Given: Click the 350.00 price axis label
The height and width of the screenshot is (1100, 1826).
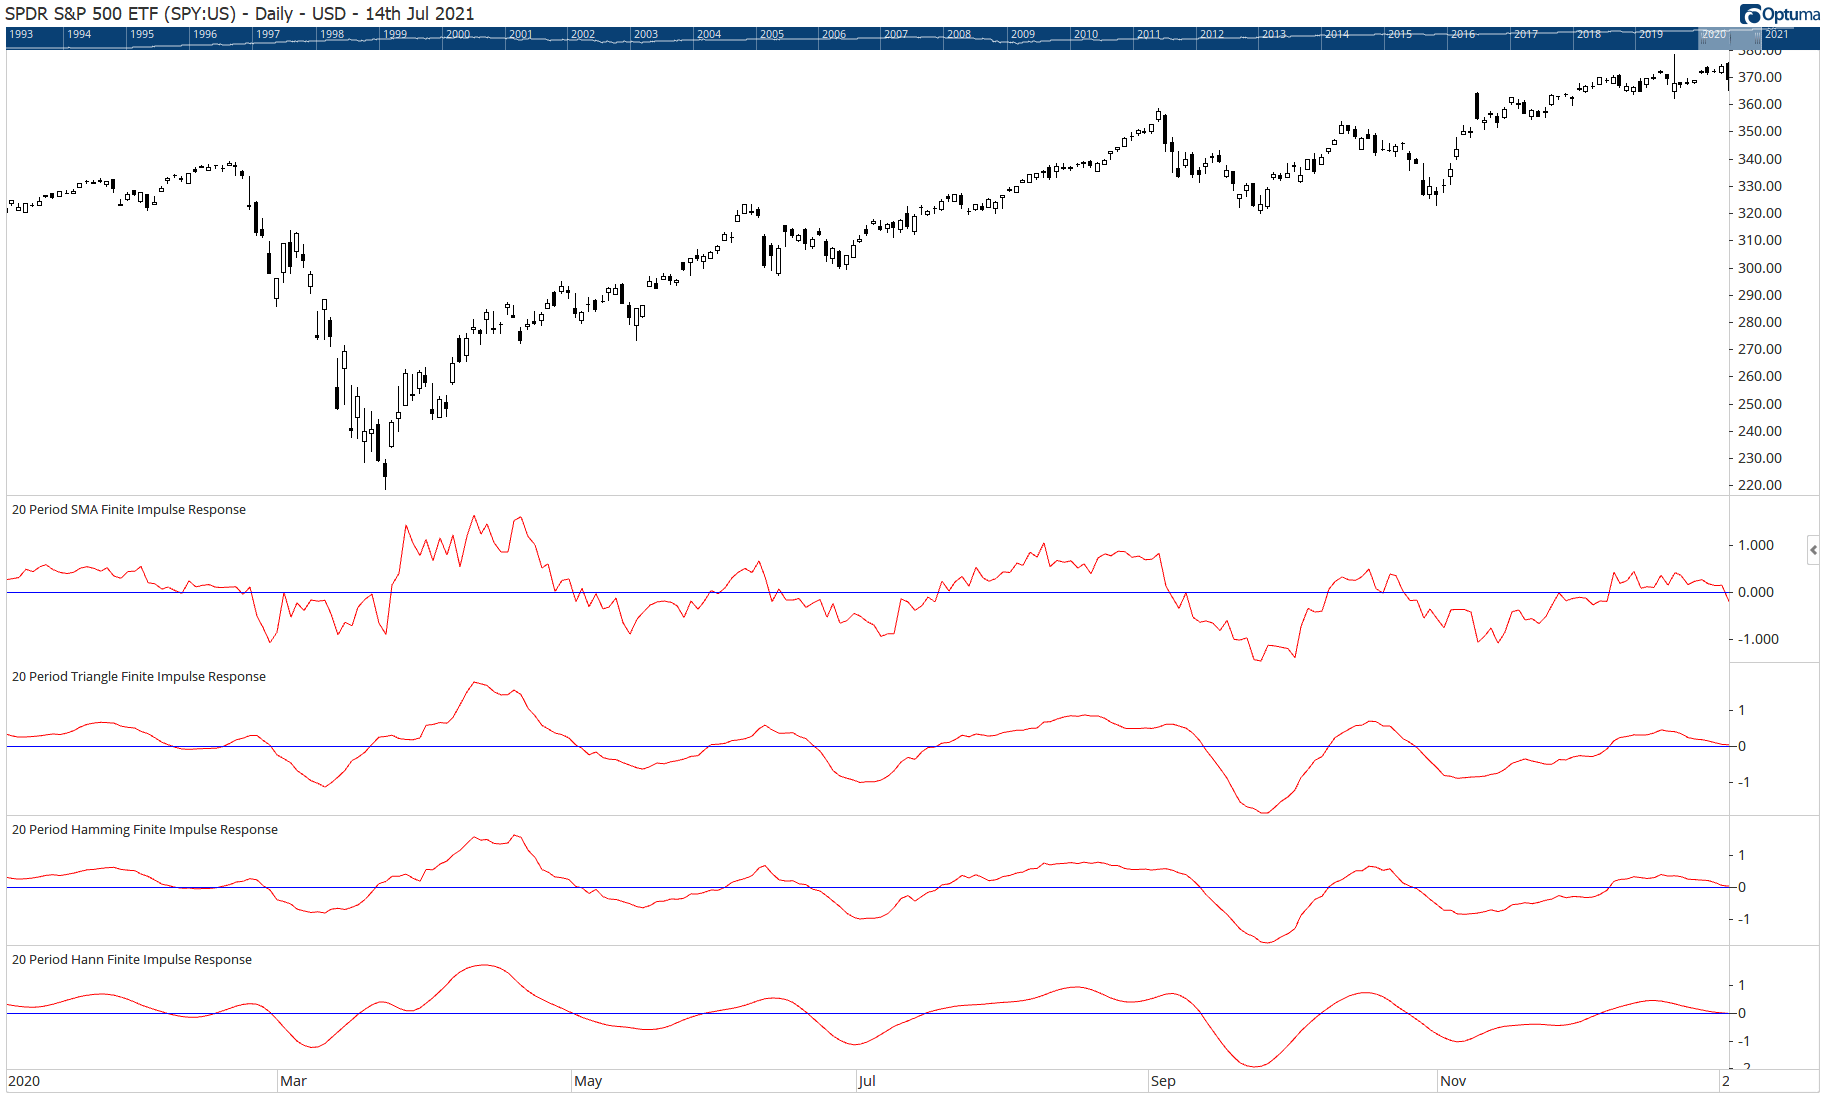Looking at the screenshot, I should click(1760, 131).
